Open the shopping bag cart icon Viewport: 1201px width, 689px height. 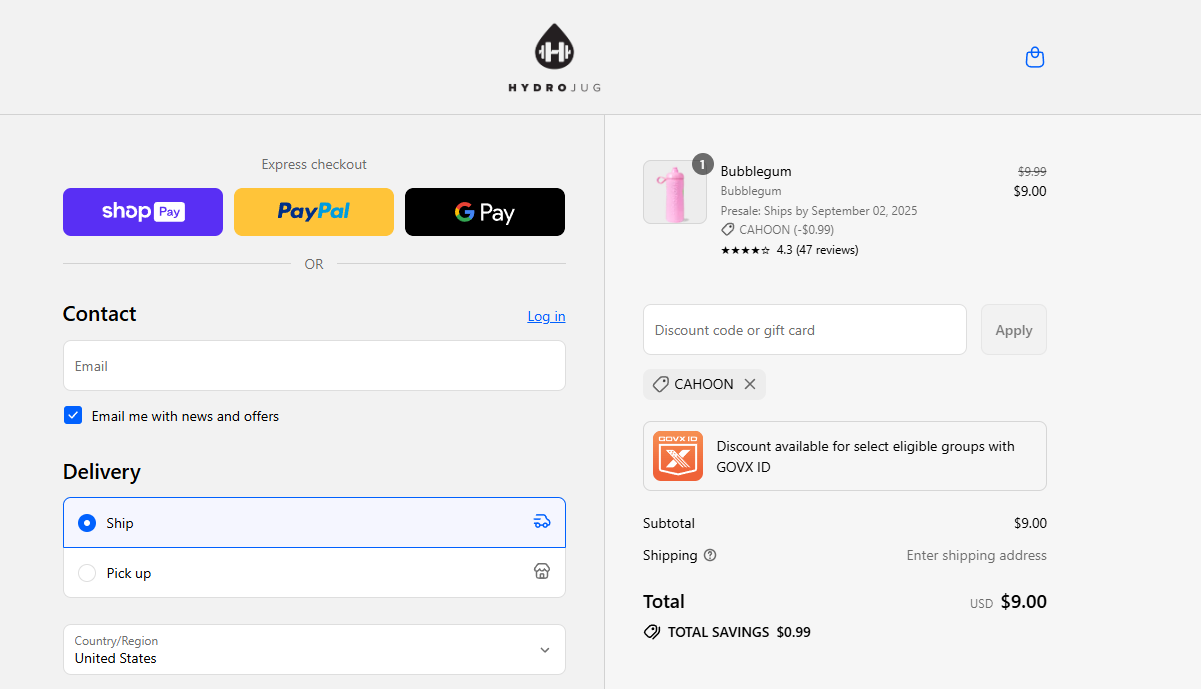pyautogui.click(x=1035, y=57)
